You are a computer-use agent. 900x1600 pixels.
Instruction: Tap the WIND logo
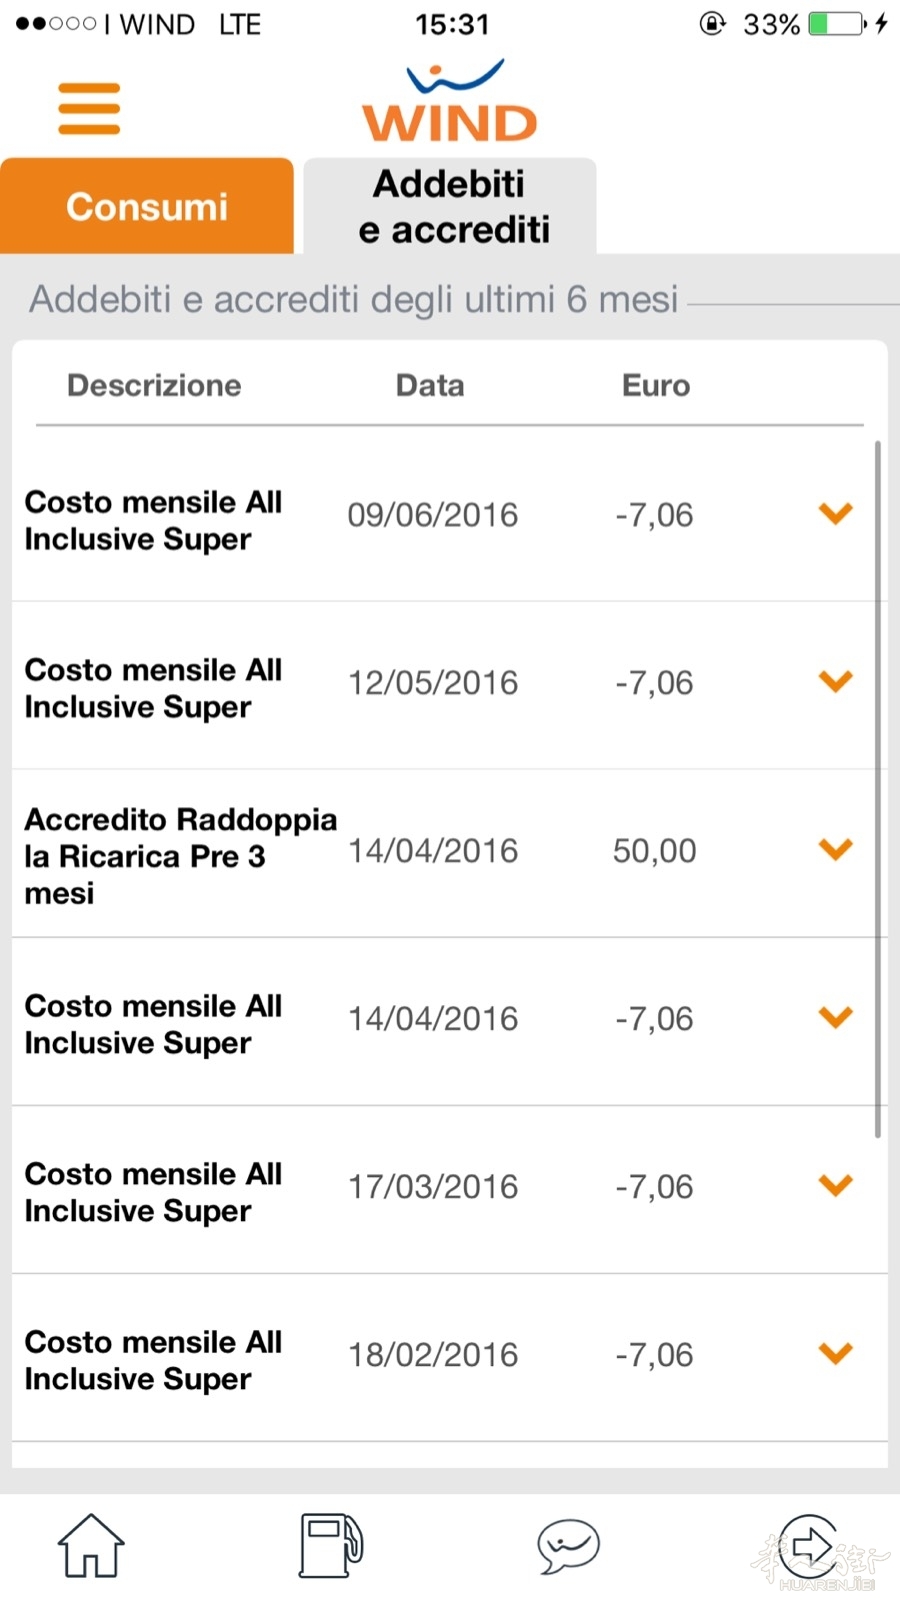click(x=450, y=104)
